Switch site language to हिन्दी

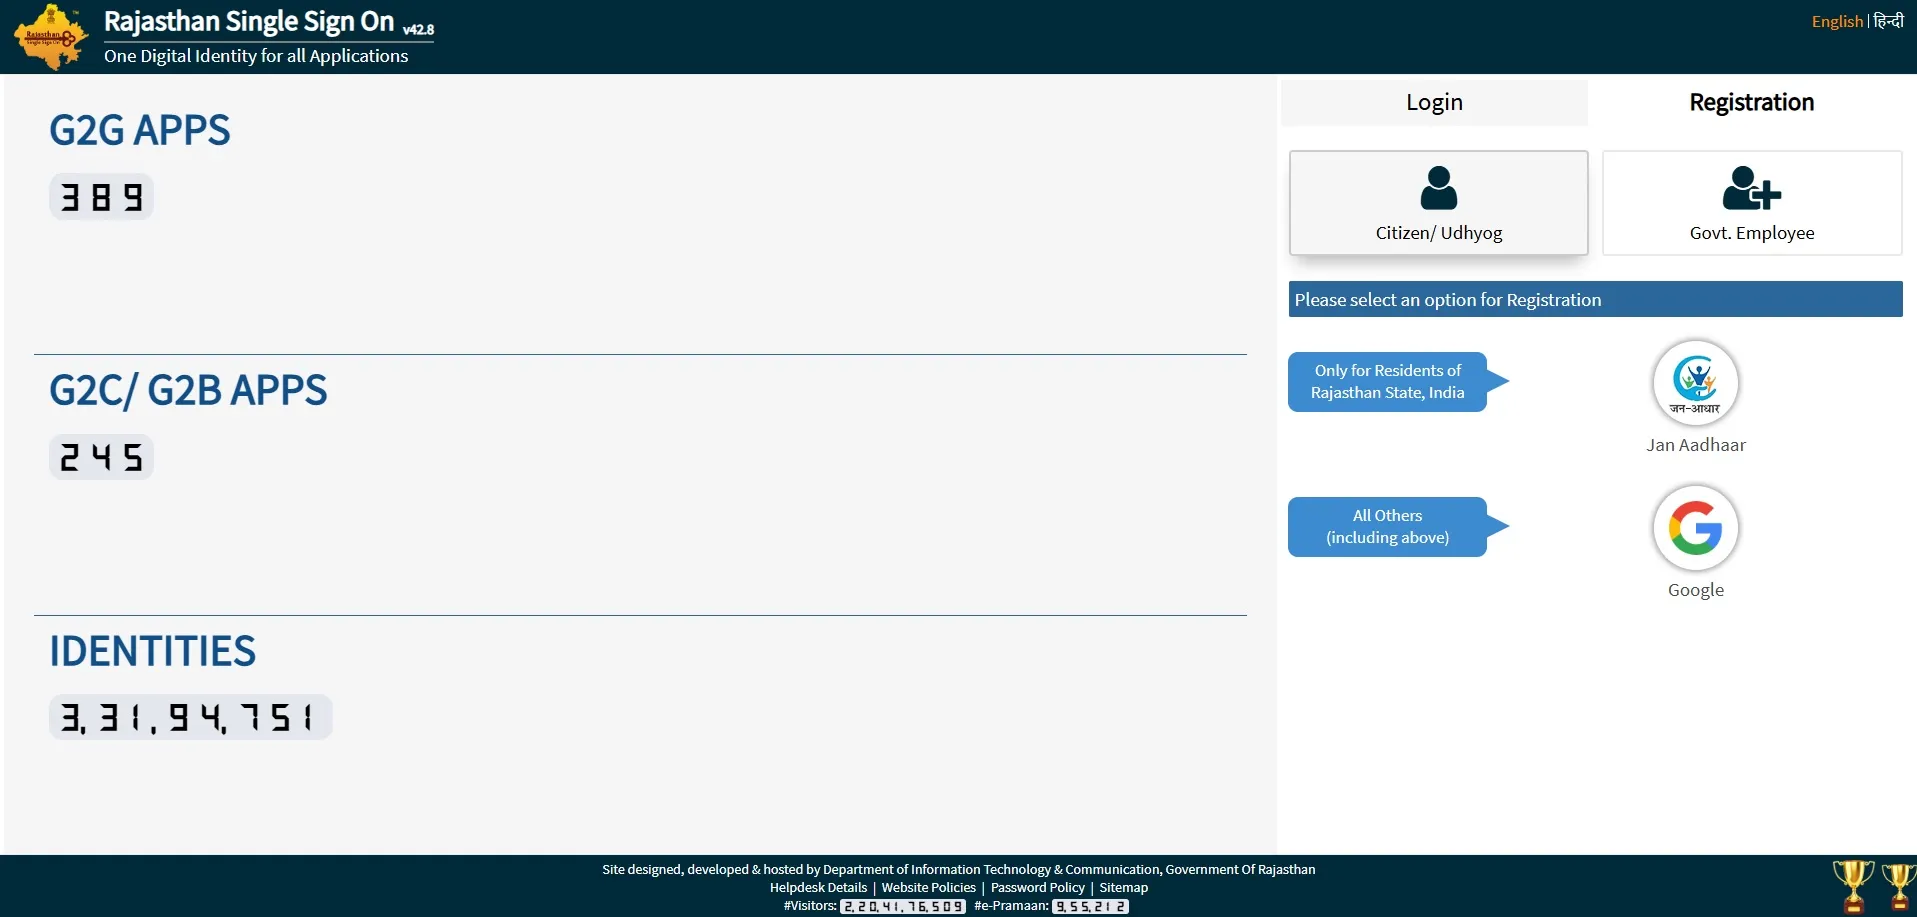click(1888, 22)
